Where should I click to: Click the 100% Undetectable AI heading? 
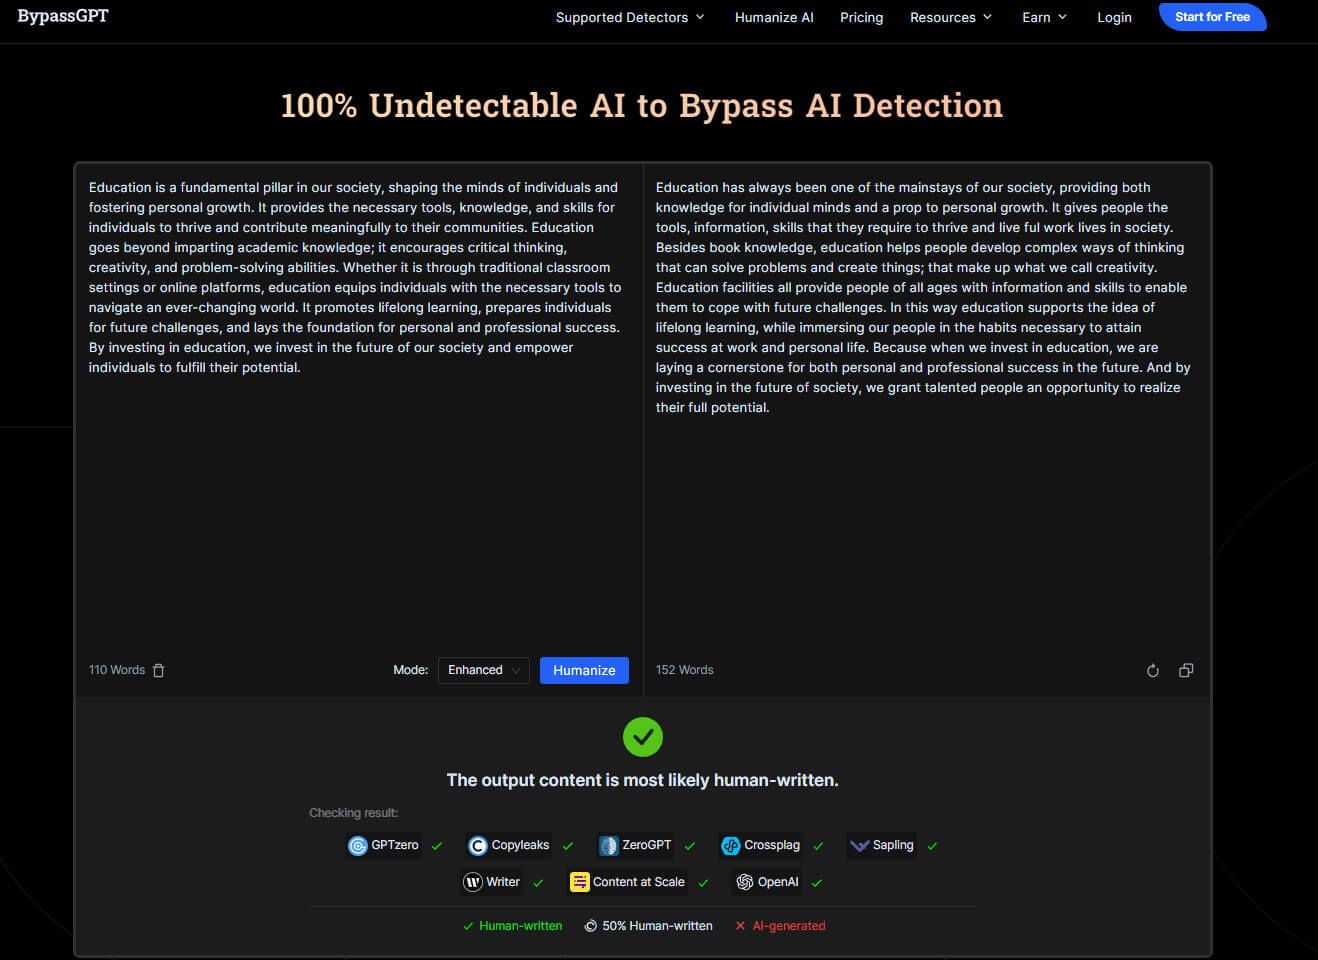click(x=642, y=106)
